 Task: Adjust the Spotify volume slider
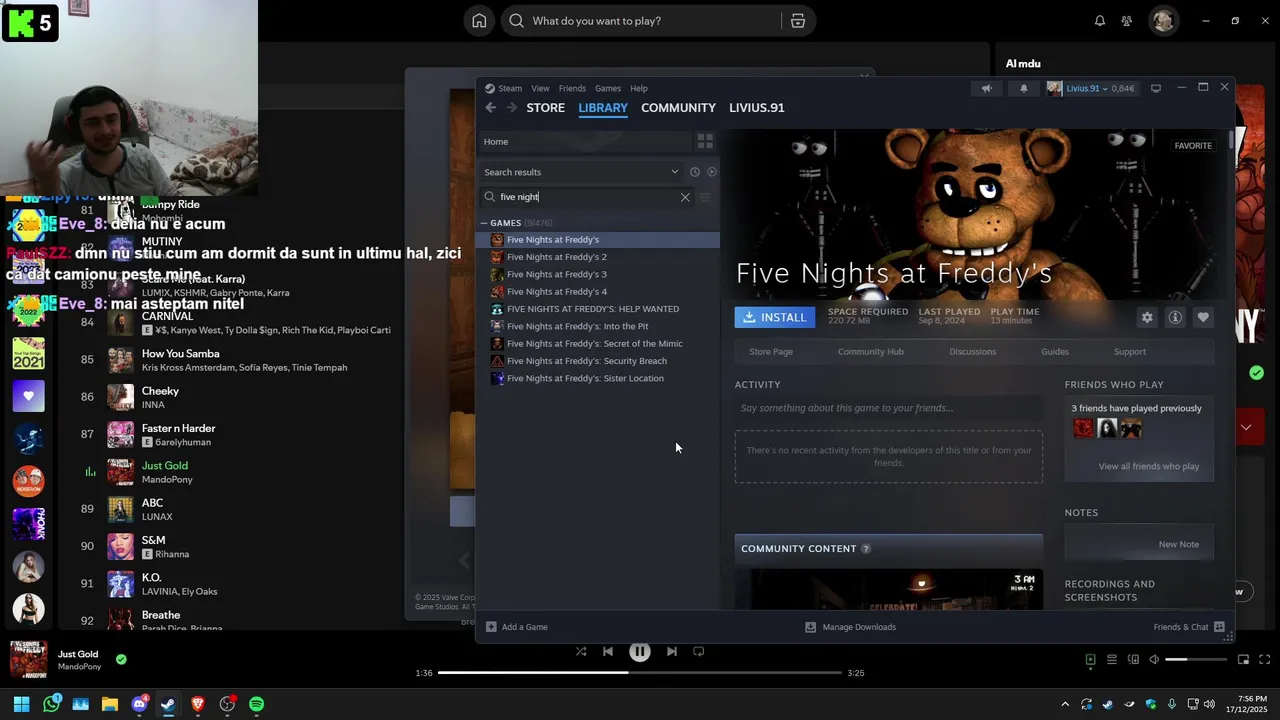click(1196, 660)
